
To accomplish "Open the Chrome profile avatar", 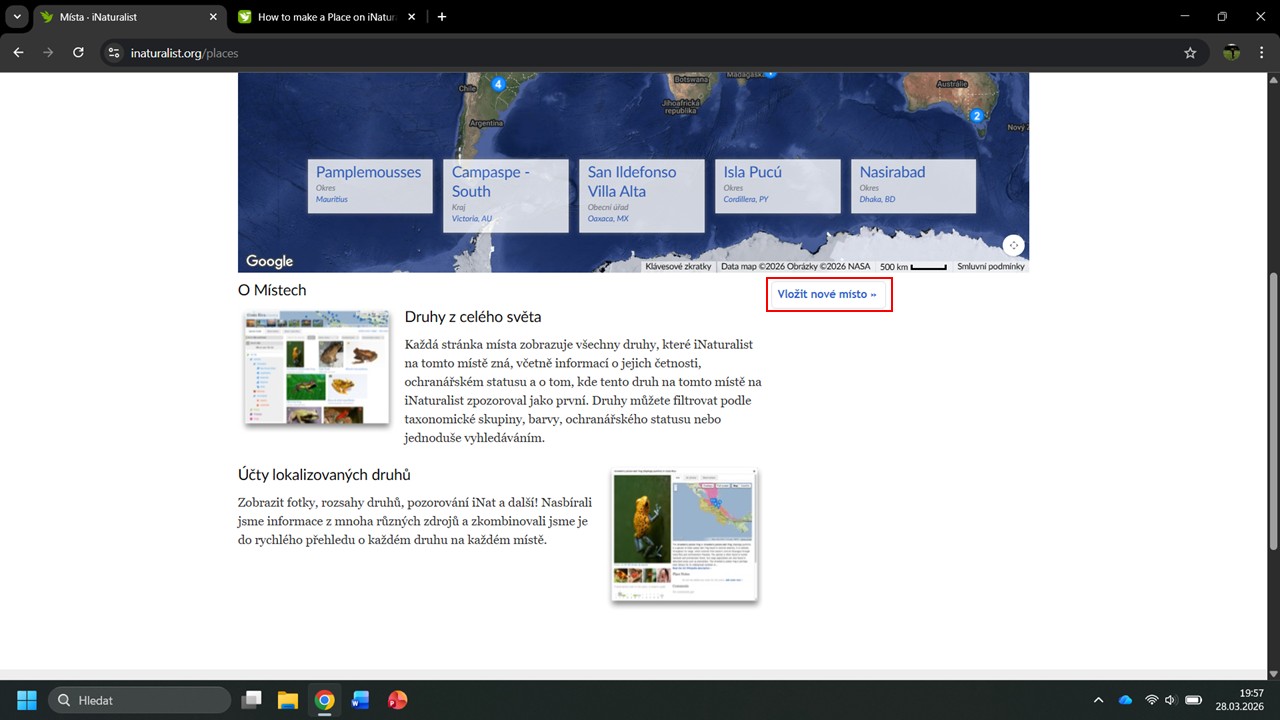I will [1231, 53].
